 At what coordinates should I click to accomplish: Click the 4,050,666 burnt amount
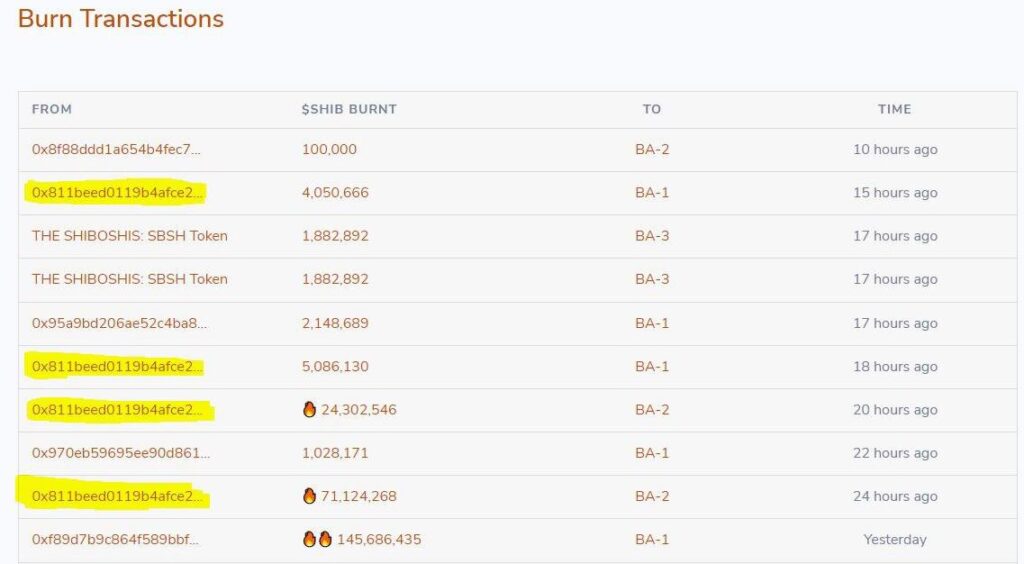pyautogui.click(x=335, y=193)
